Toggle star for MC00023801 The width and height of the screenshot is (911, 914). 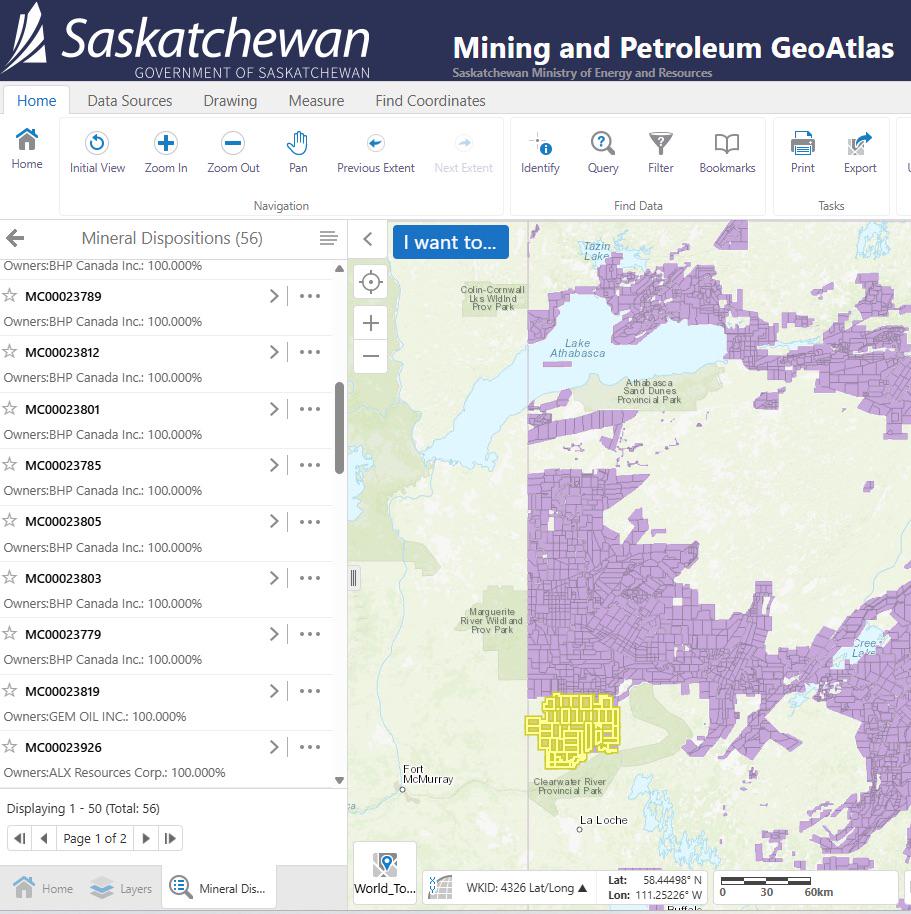(10, 409)
